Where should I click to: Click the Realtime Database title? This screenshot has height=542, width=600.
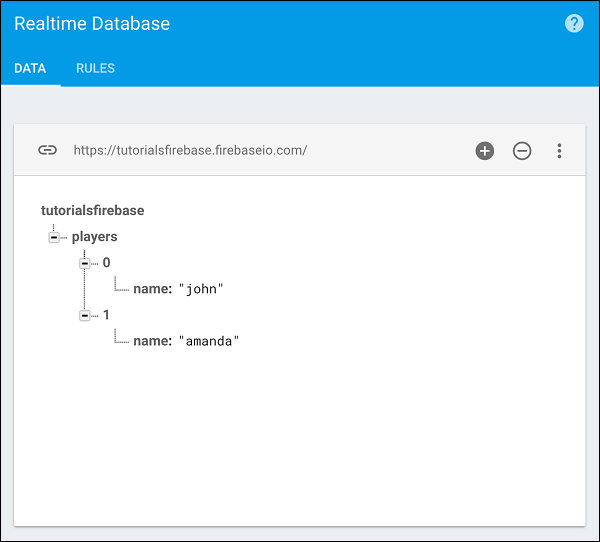(92, 23)
